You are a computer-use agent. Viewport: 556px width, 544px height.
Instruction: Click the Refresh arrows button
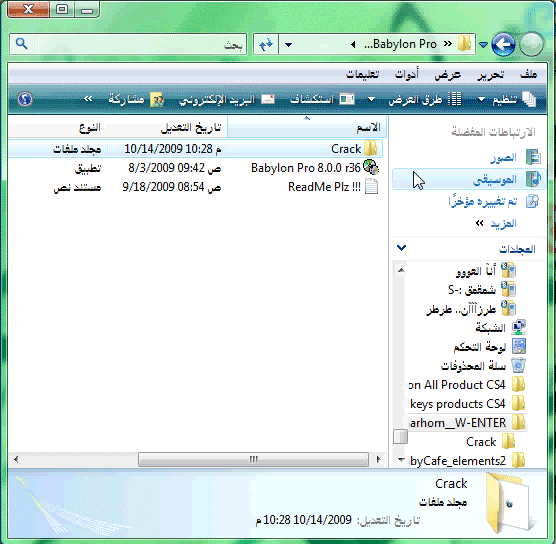266,45
